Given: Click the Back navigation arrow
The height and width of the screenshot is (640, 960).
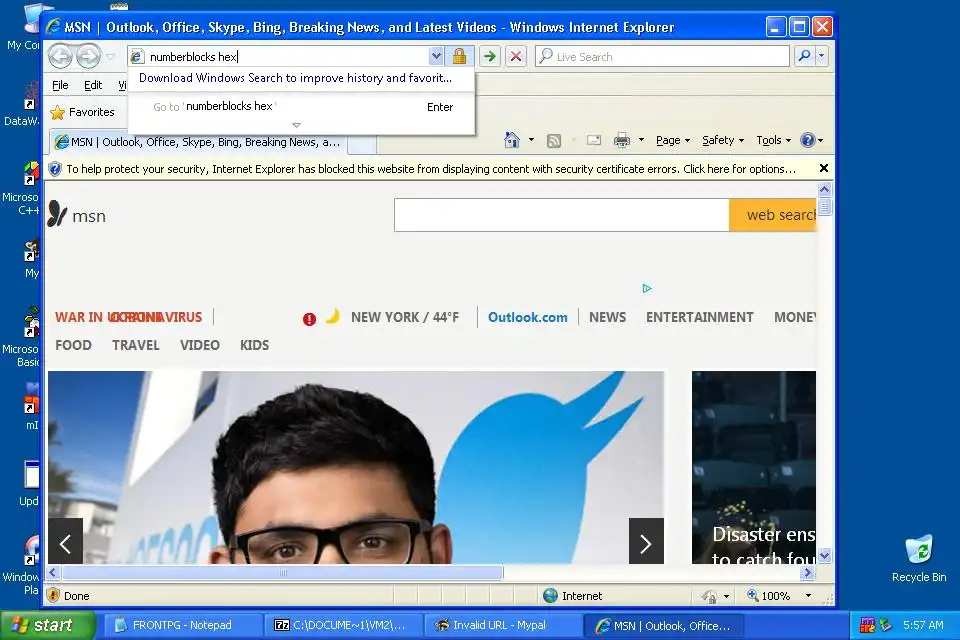Looking at the screenshot, I should pos(61,57).
